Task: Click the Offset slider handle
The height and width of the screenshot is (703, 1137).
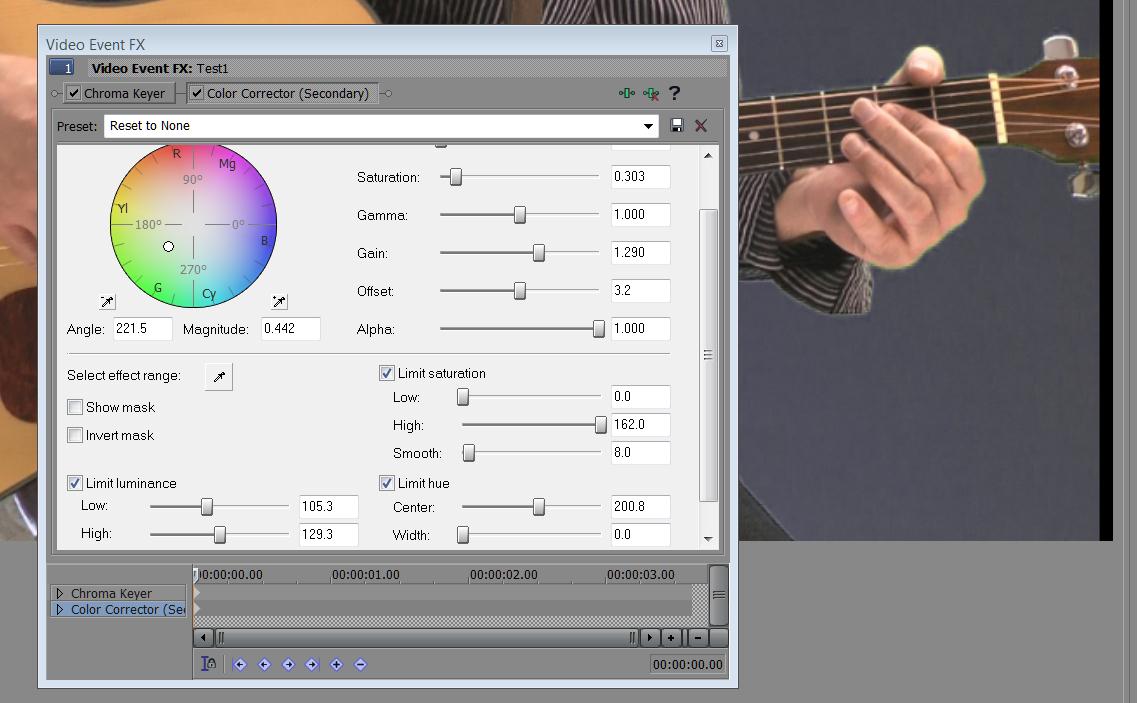Action: 520,291
